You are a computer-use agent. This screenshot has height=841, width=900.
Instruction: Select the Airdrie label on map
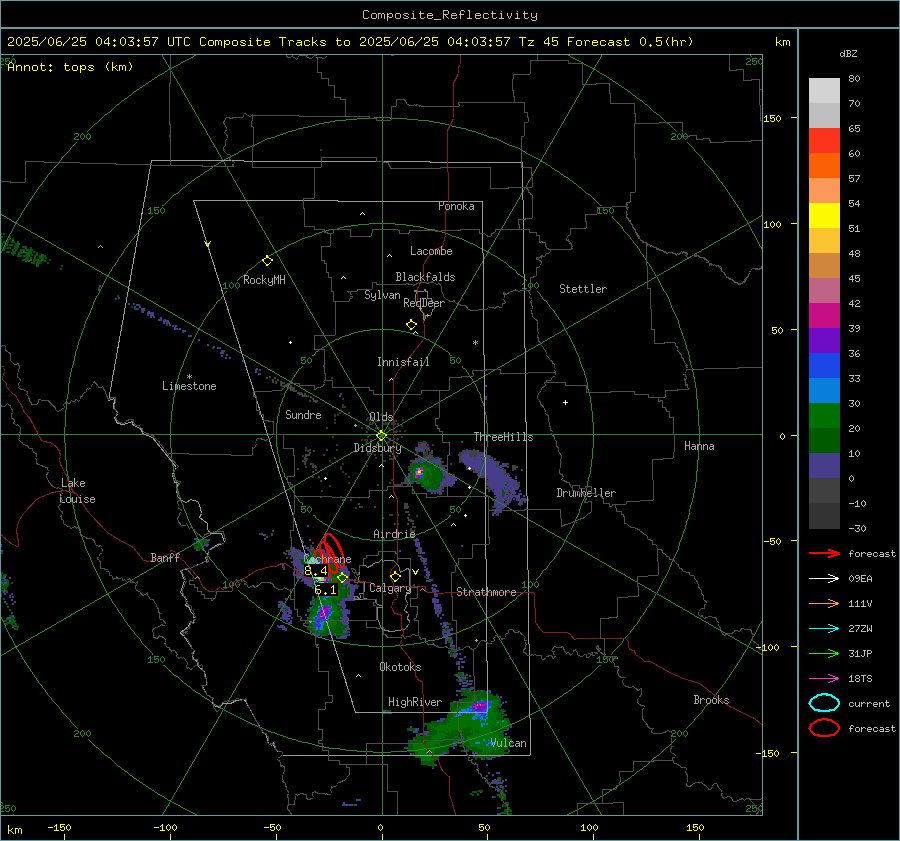pos(394,534)
